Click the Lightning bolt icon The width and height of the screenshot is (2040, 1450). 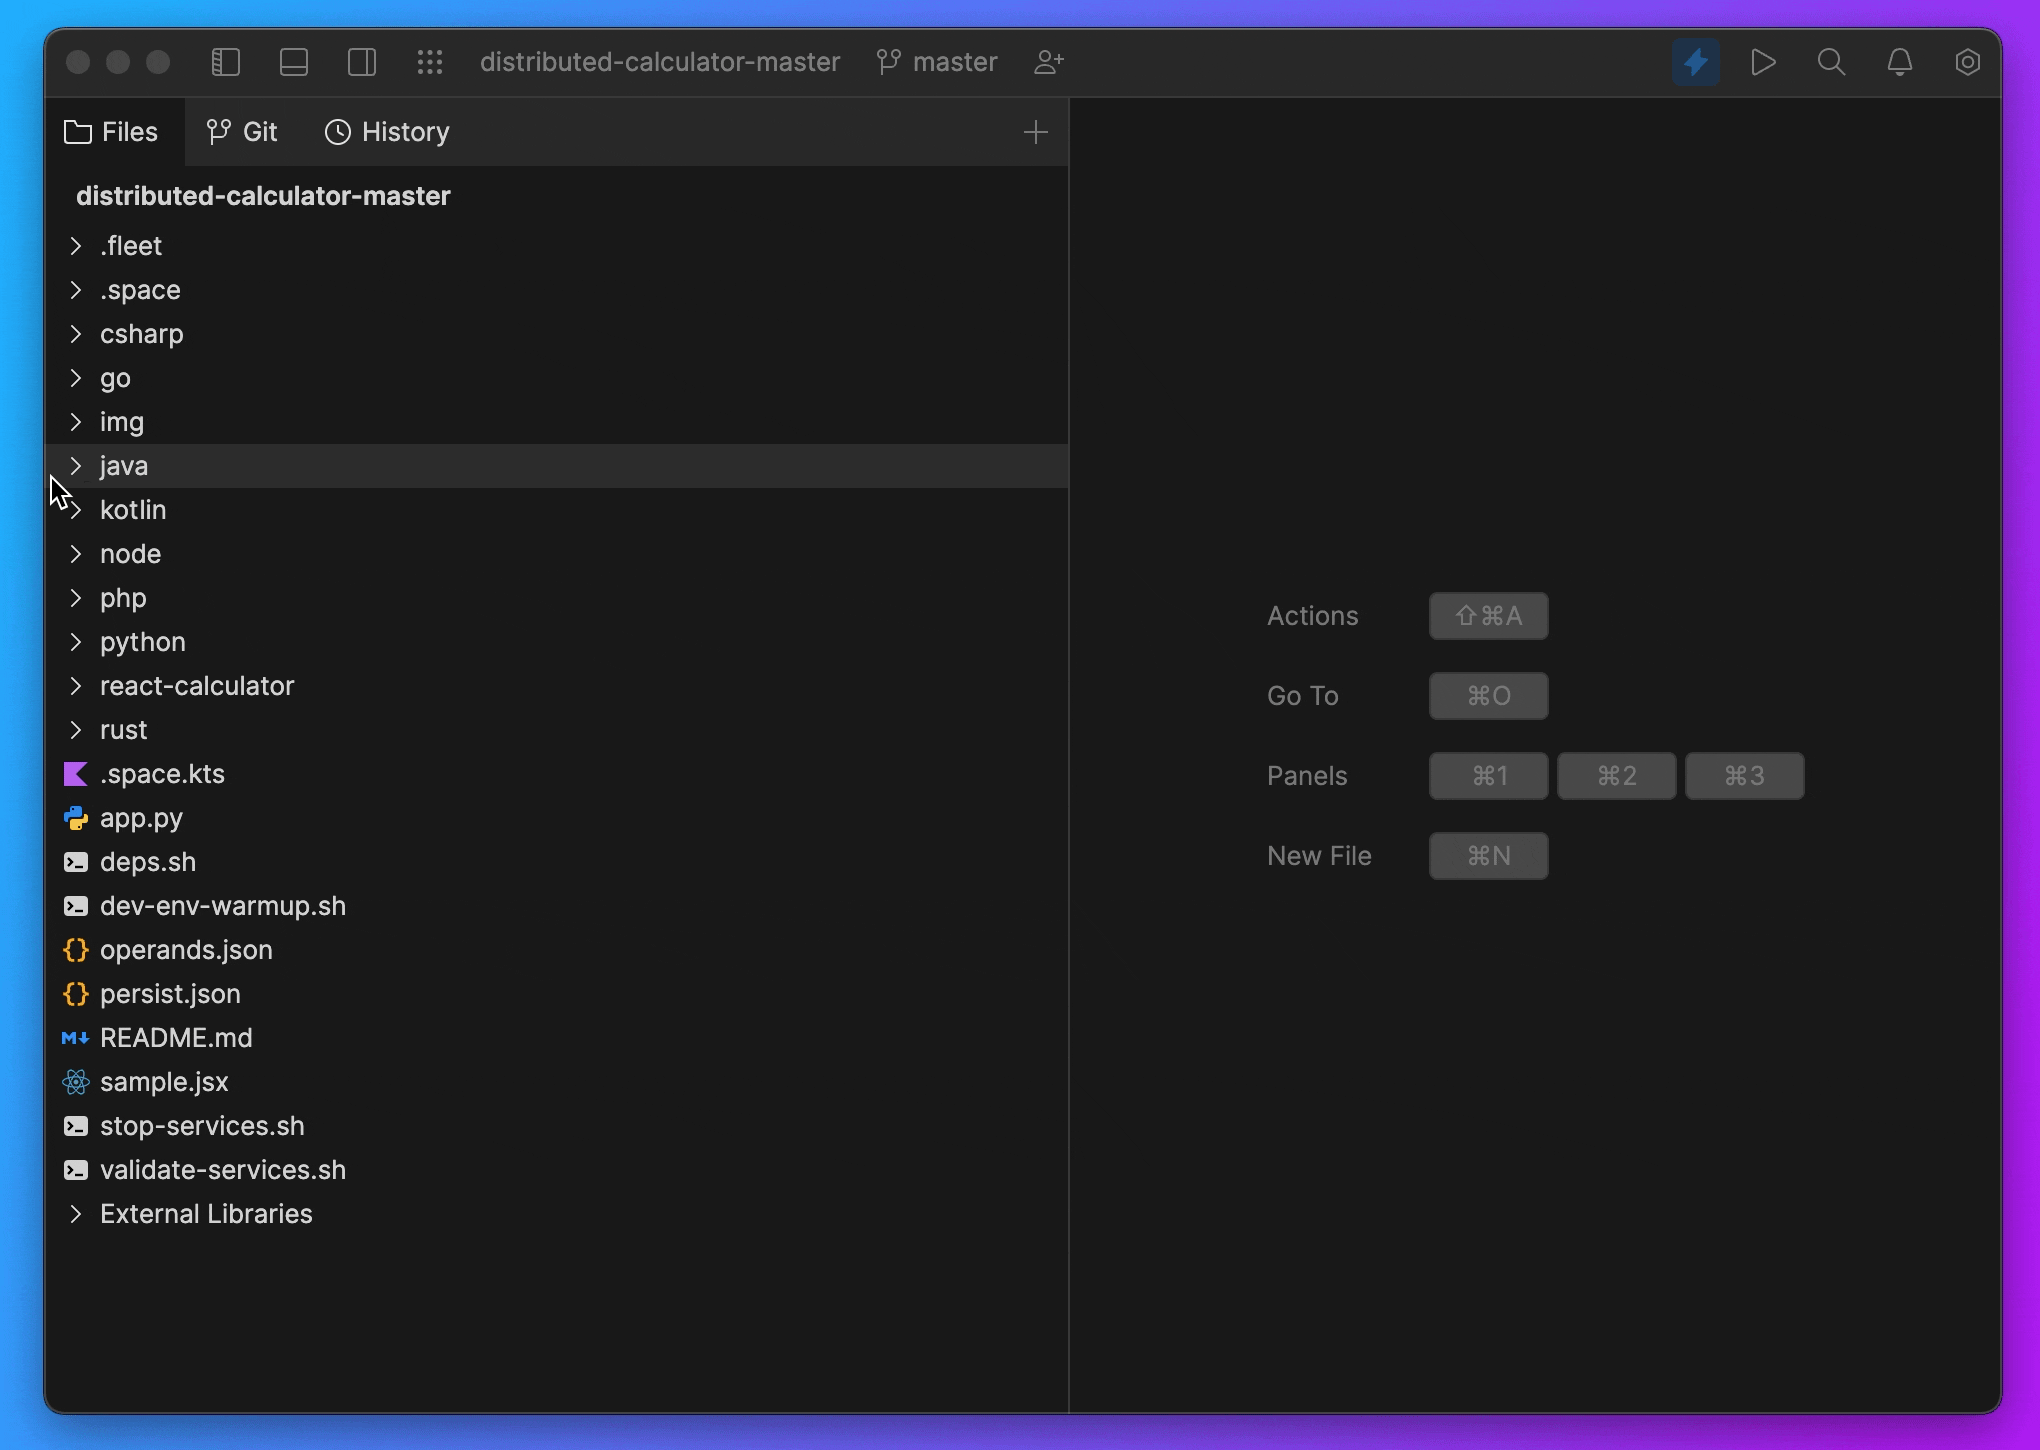click(1696, 61)
